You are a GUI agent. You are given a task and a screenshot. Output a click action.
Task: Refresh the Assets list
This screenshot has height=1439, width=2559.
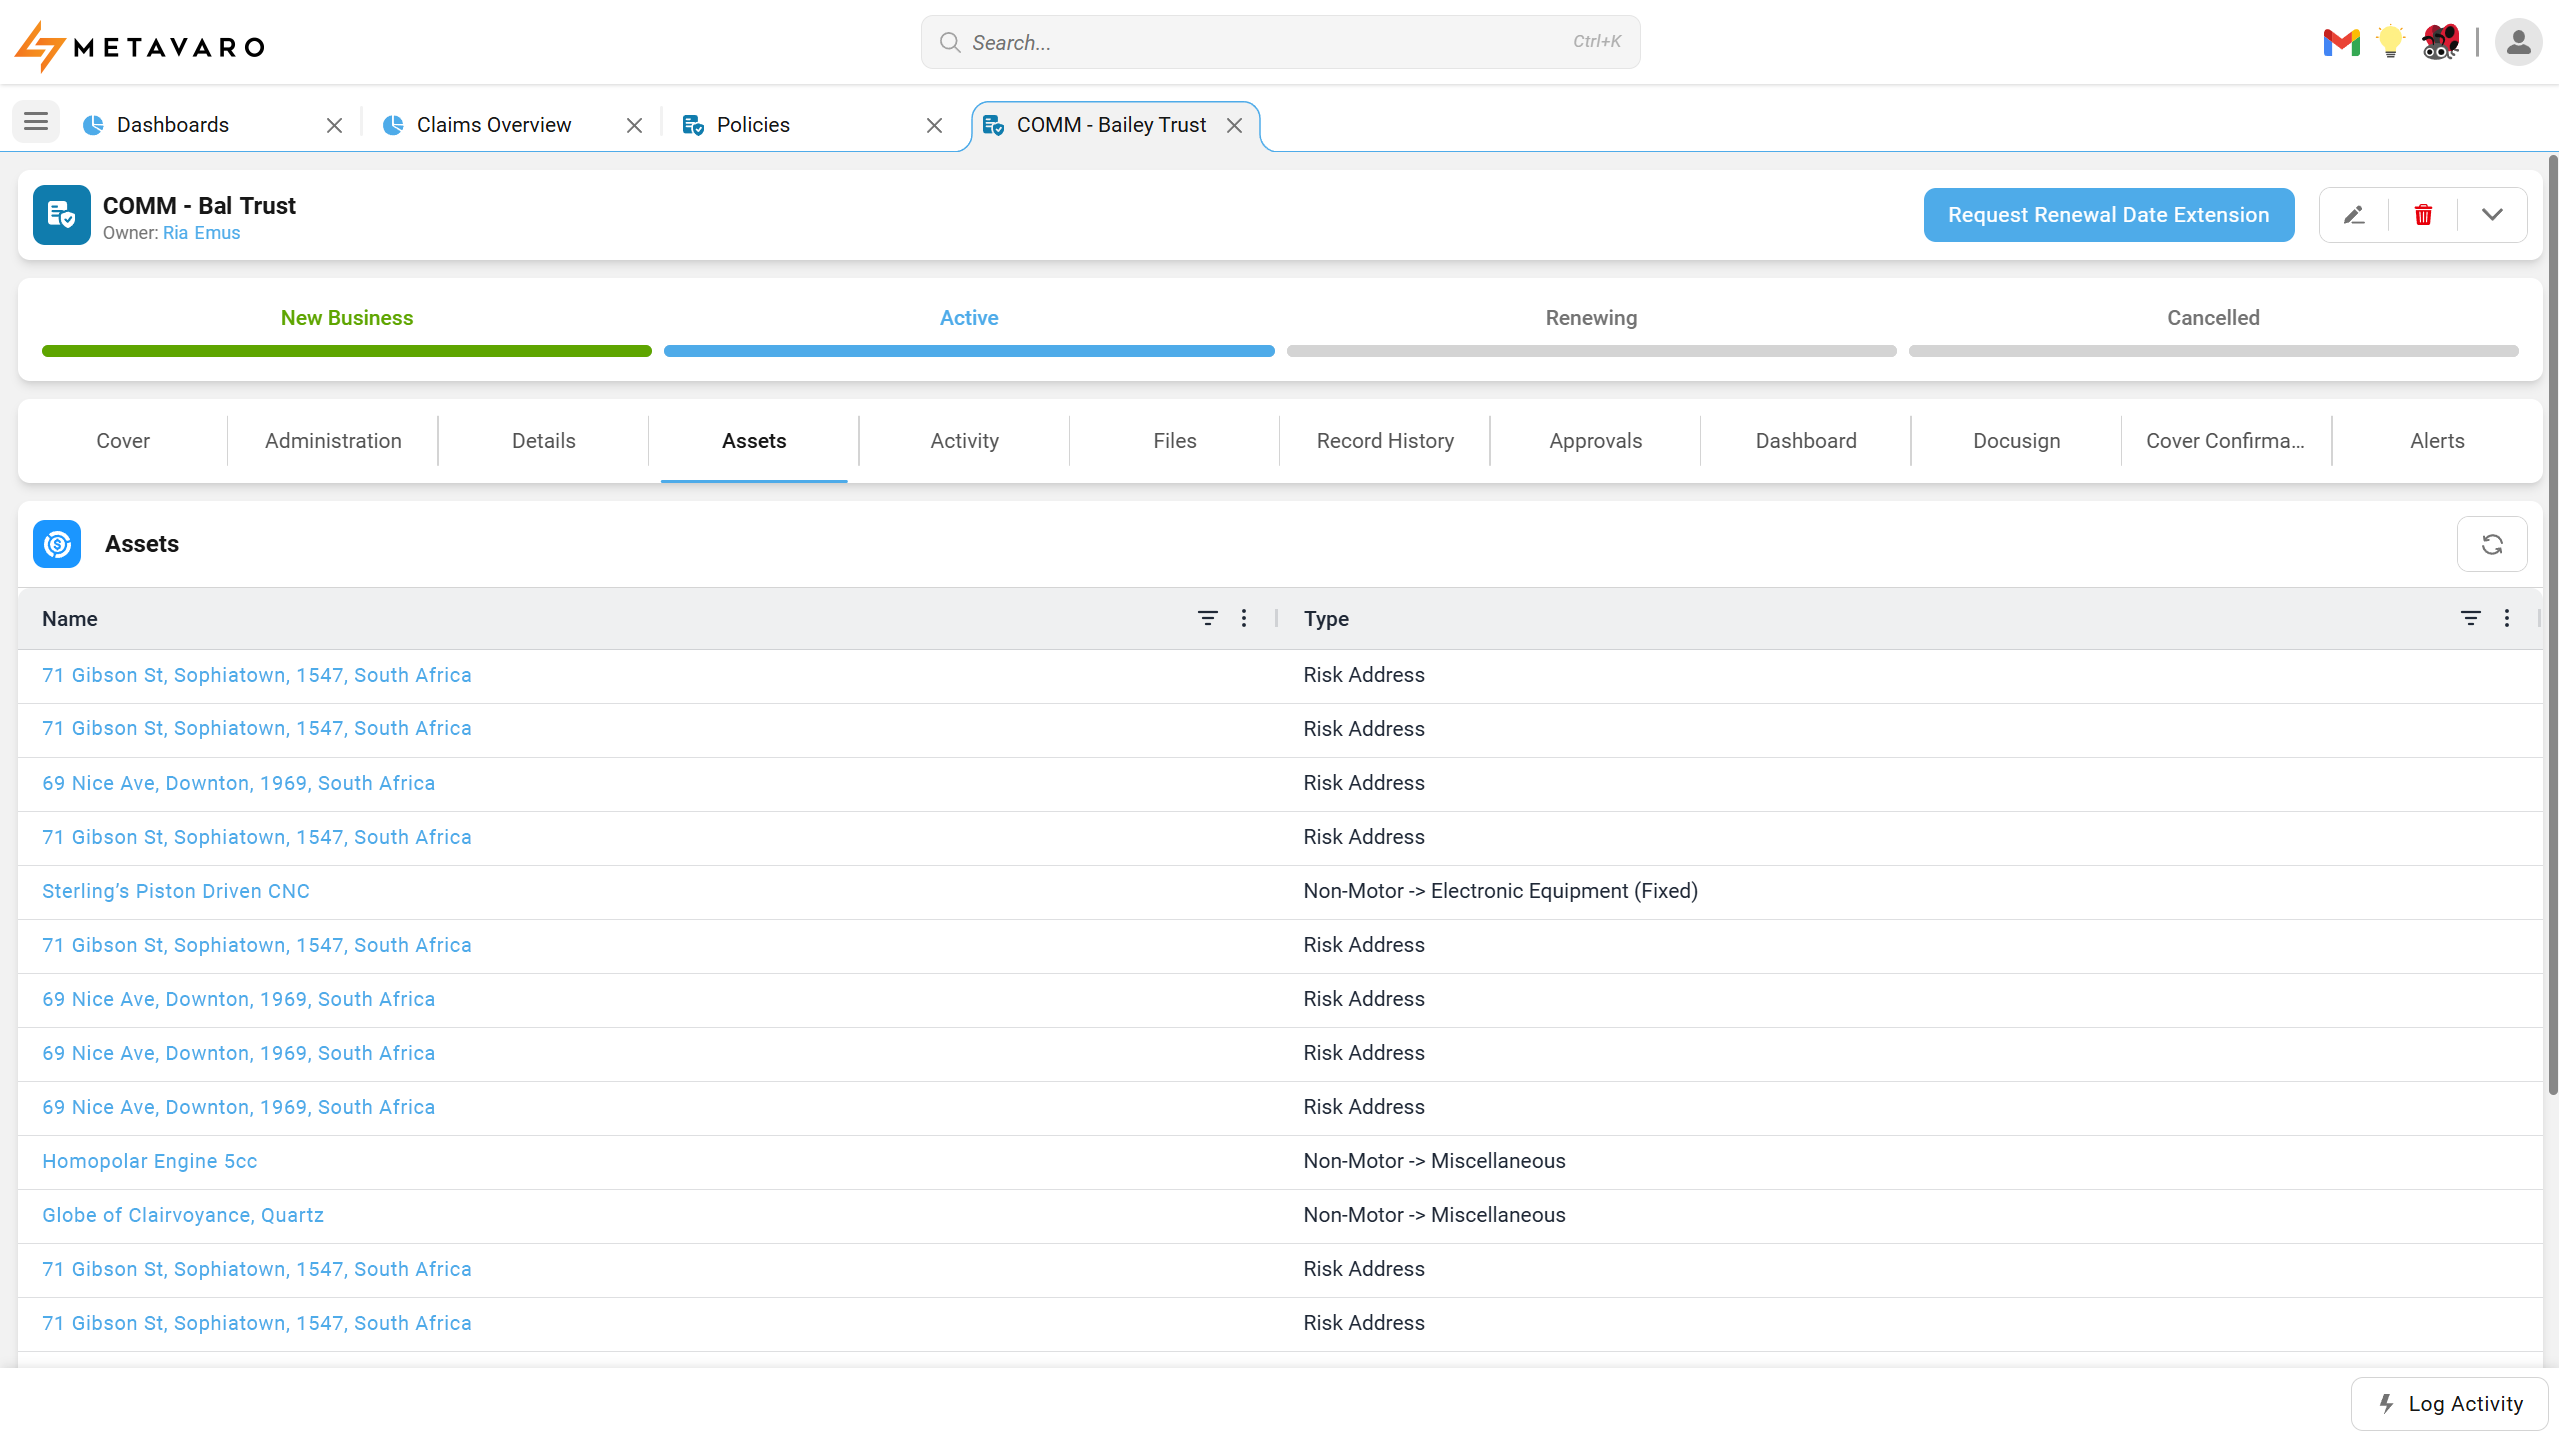click(x=2491, y=544)
